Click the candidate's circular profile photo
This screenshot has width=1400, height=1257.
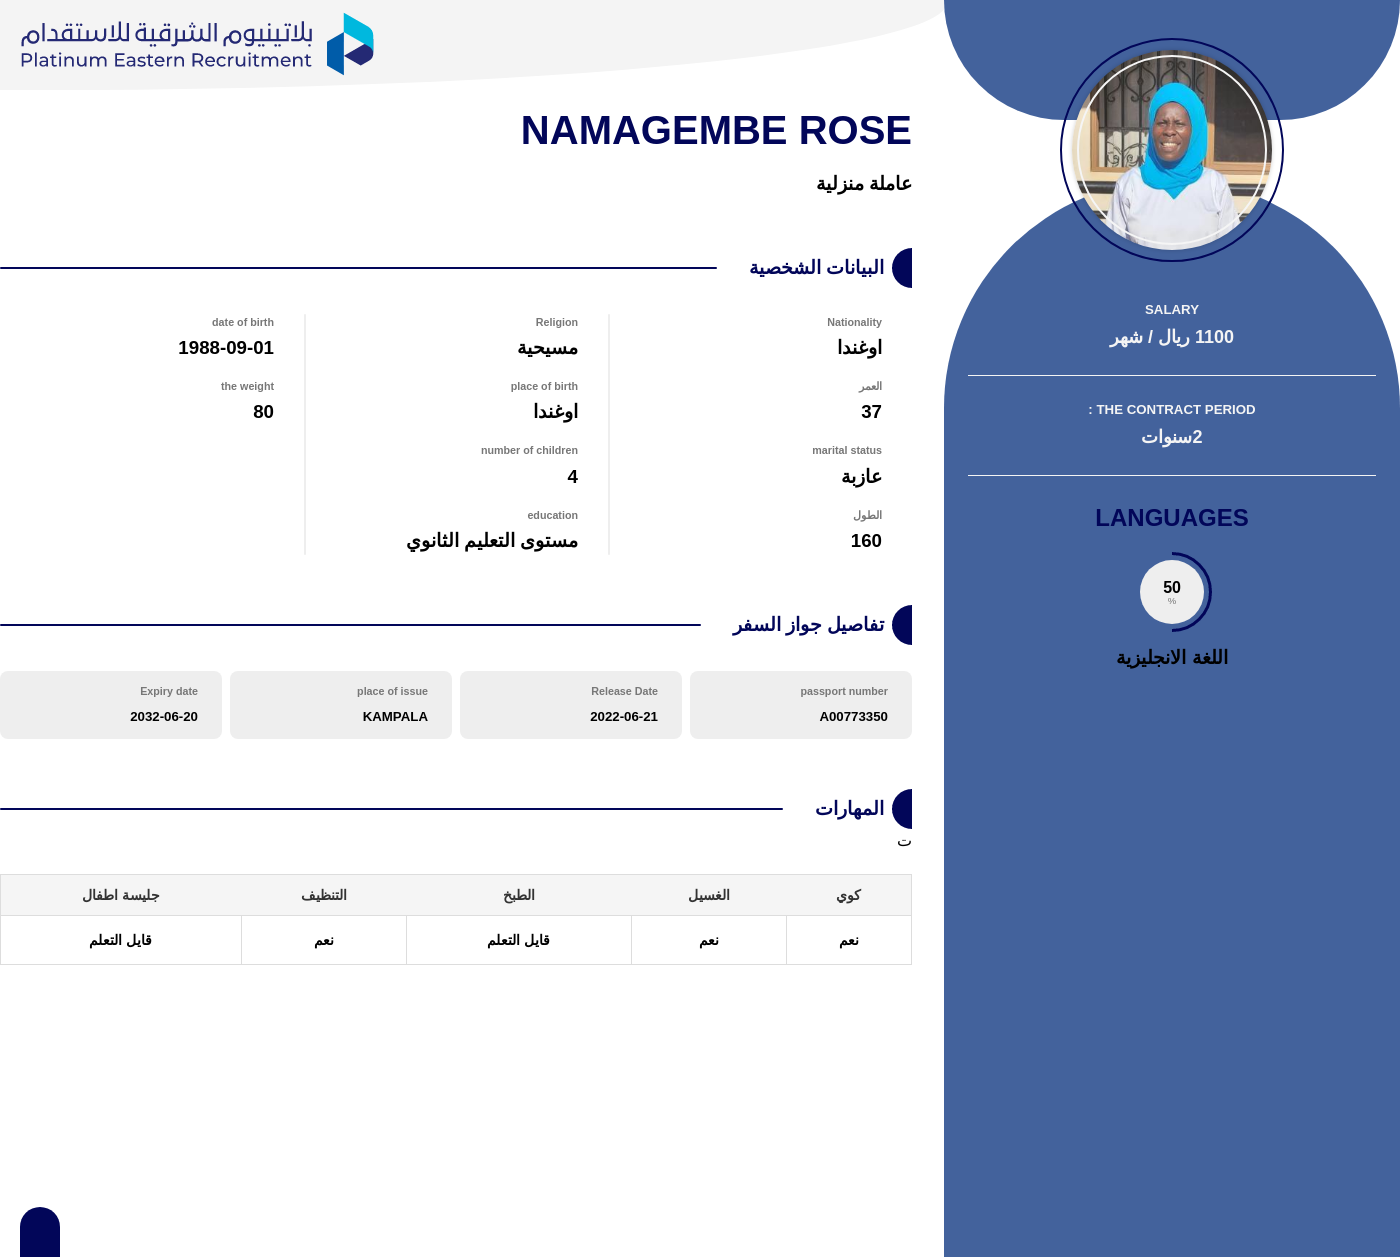point(1171,150)
